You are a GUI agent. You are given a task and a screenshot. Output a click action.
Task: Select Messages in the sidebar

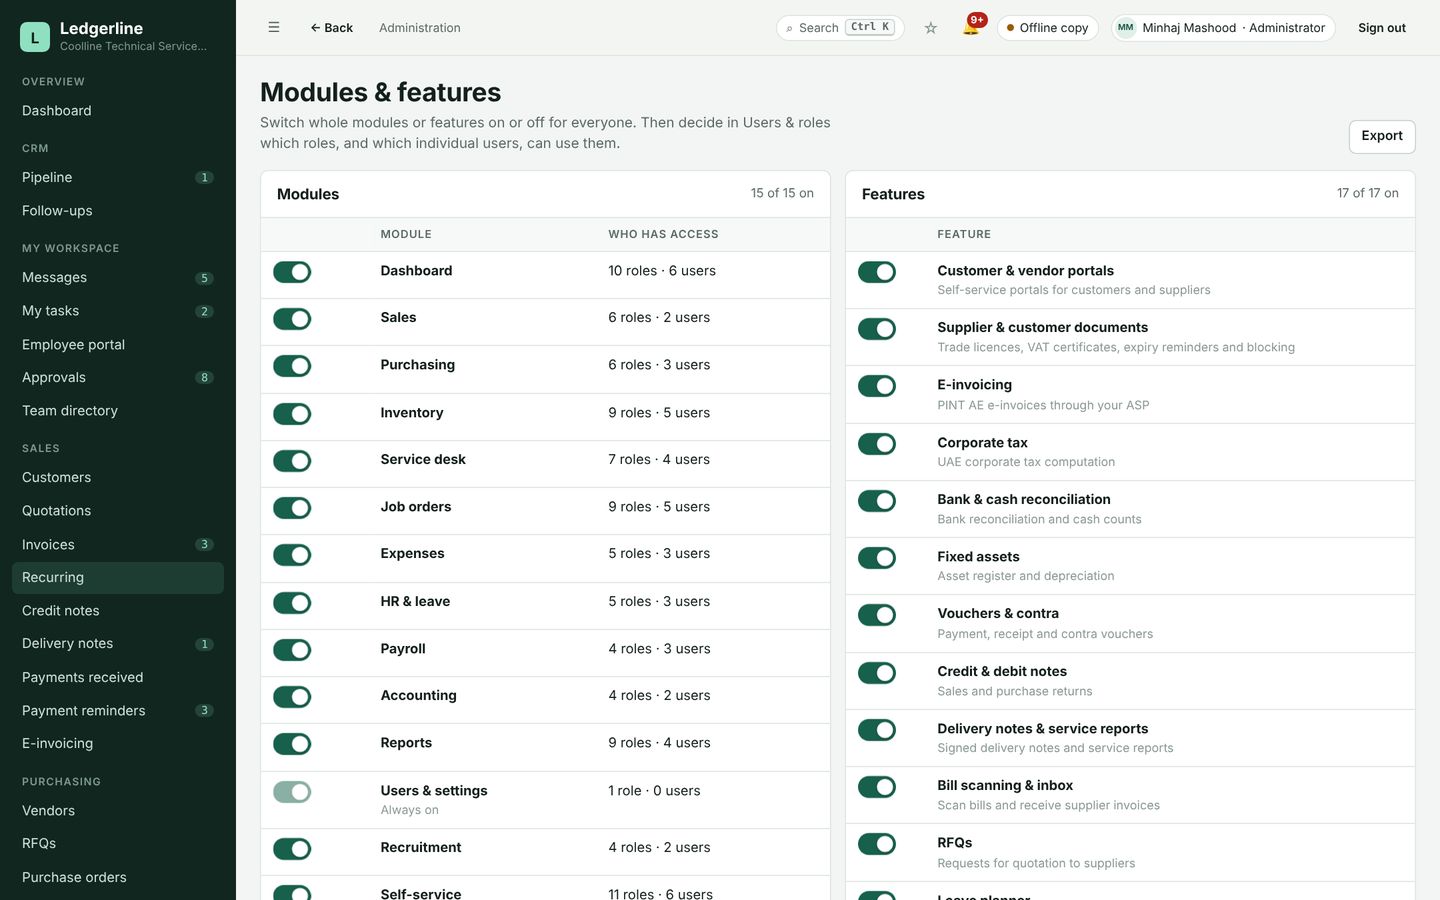point(118,277)
